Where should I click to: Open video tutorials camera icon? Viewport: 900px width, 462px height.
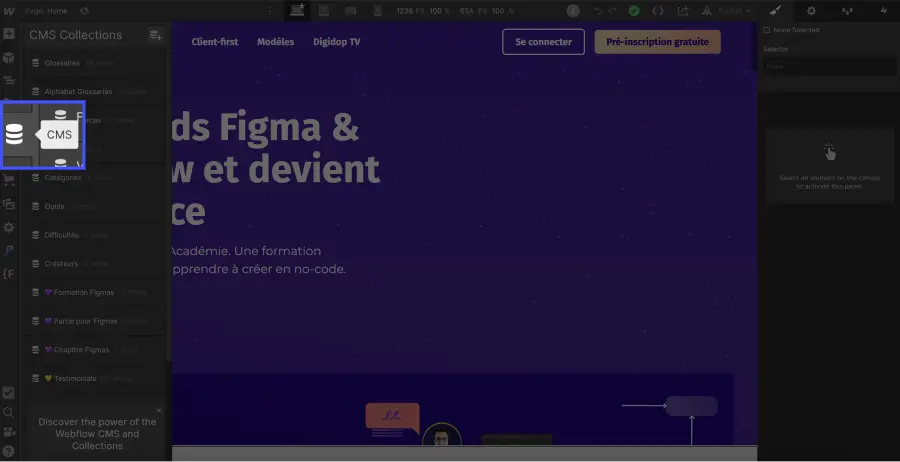point(9,432)
